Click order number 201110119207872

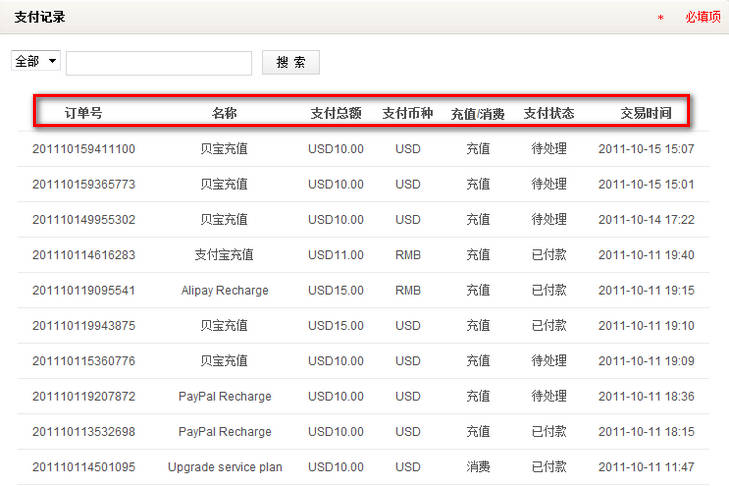pos(84,396)
